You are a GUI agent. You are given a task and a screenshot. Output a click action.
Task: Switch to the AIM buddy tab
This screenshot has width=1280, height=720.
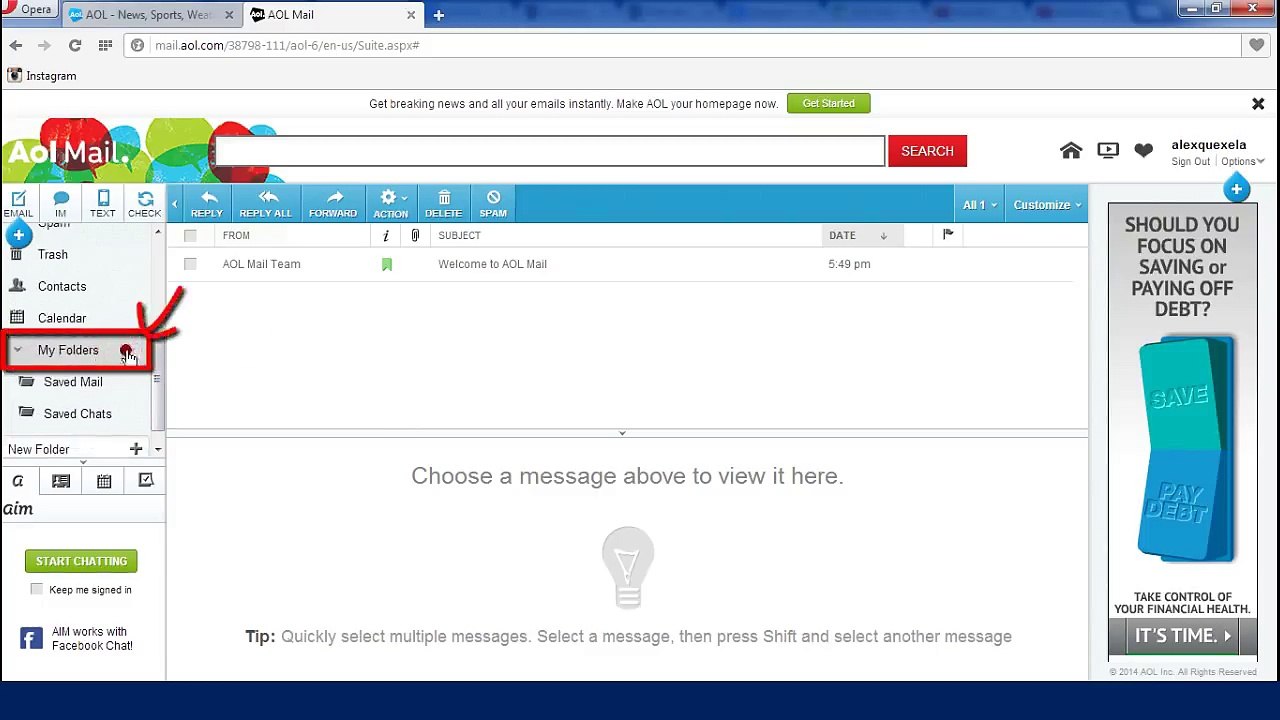[x=18, y=481]
